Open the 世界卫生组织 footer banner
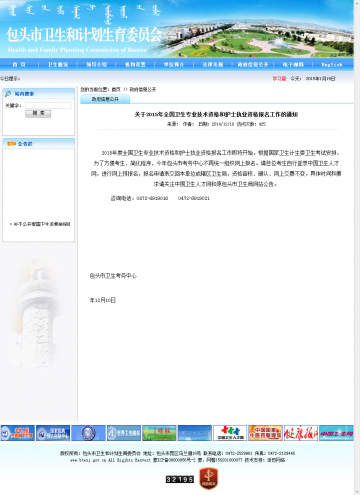The height and width of the screenshot is (495, 360). [124, 433]
